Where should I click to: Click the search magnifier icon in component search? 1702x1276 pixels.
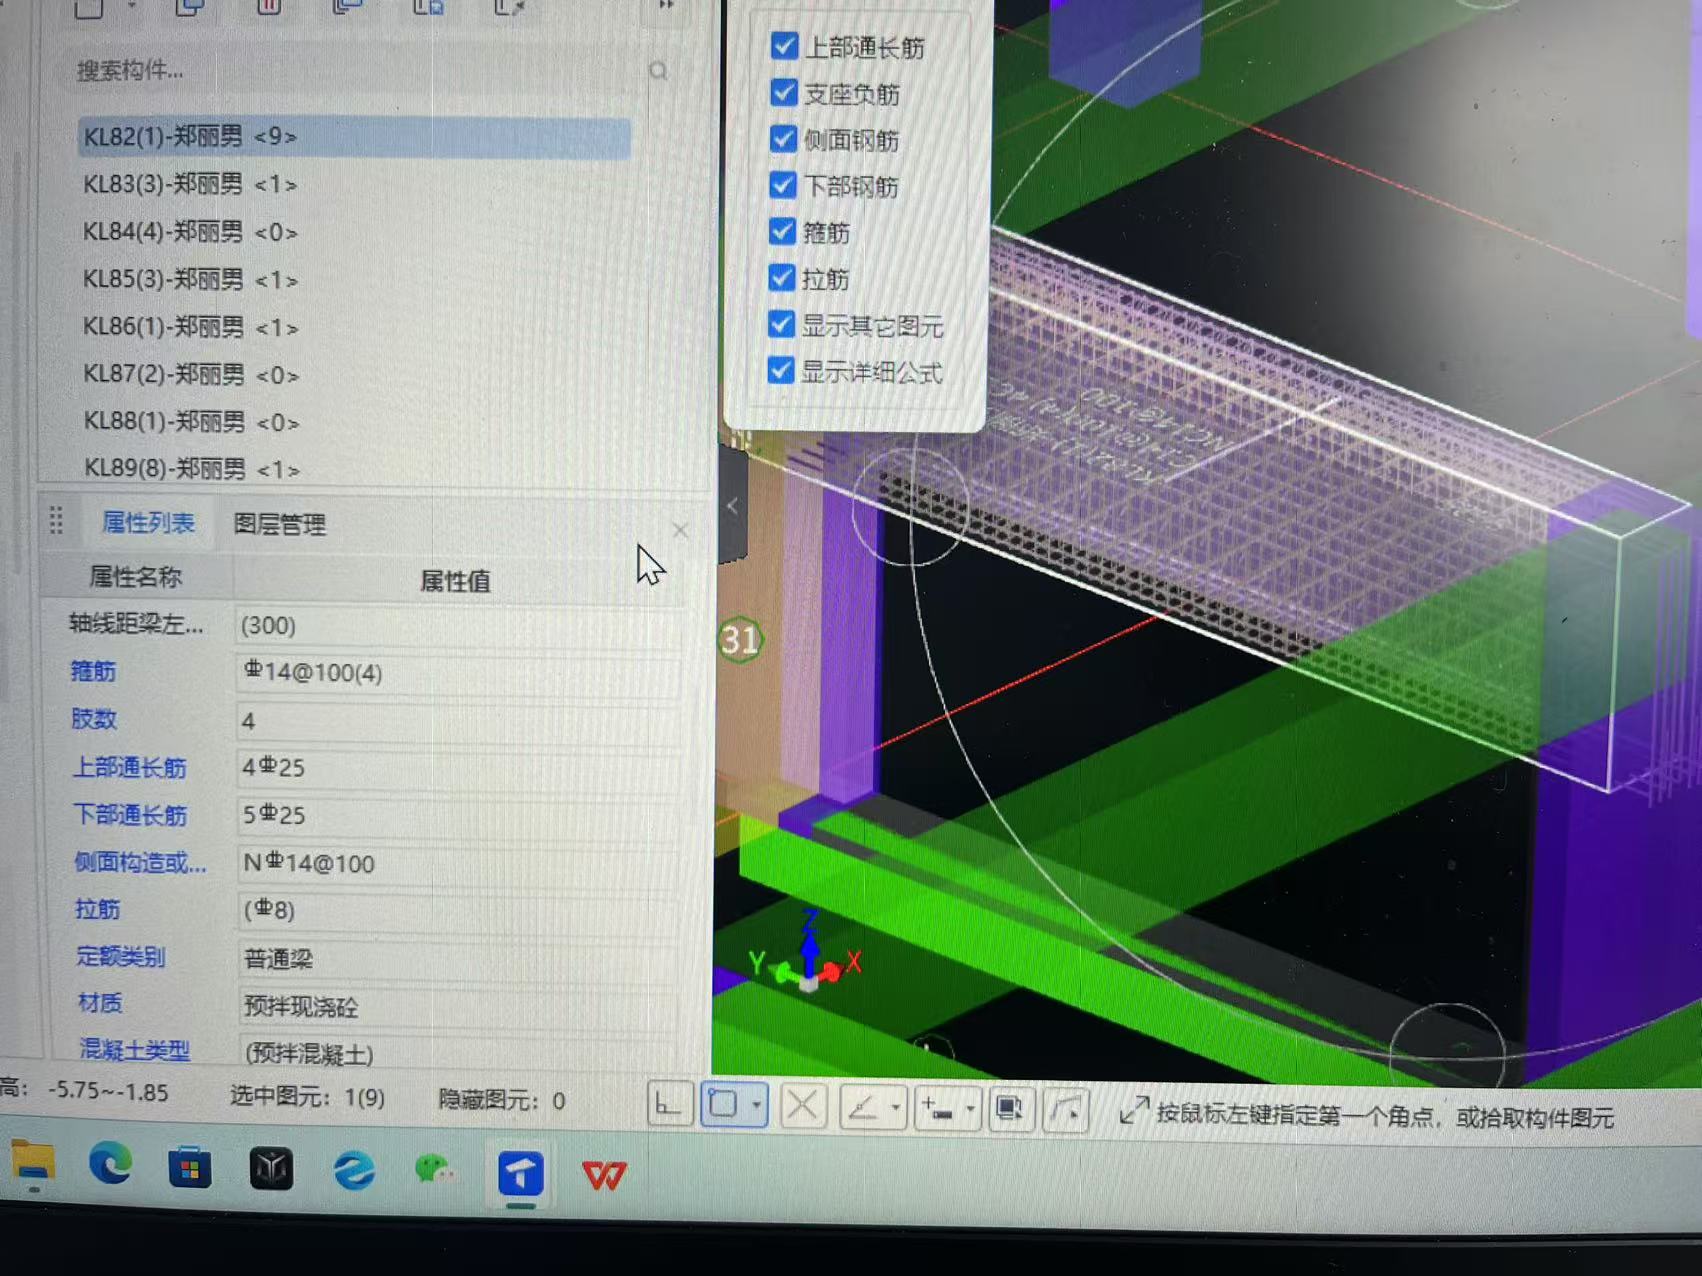coord(658,71)
